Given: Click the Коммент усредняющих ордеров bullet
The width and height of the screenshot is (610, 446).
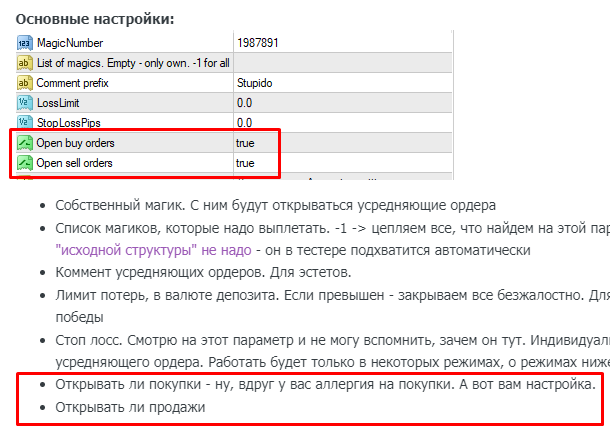Looking at the screenshot, I should 203,272.
